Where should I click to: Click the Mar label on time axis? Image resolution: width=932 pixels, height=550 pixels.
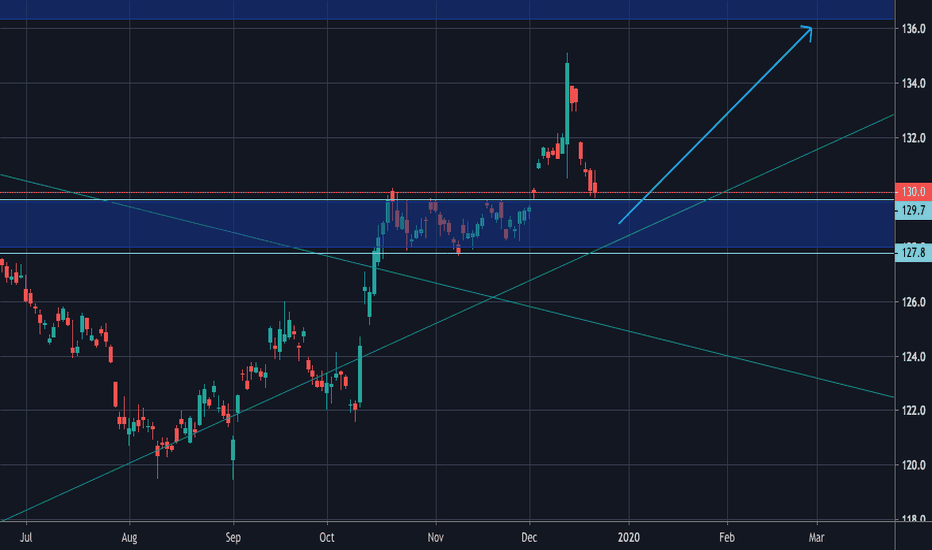tap(817, 538)
